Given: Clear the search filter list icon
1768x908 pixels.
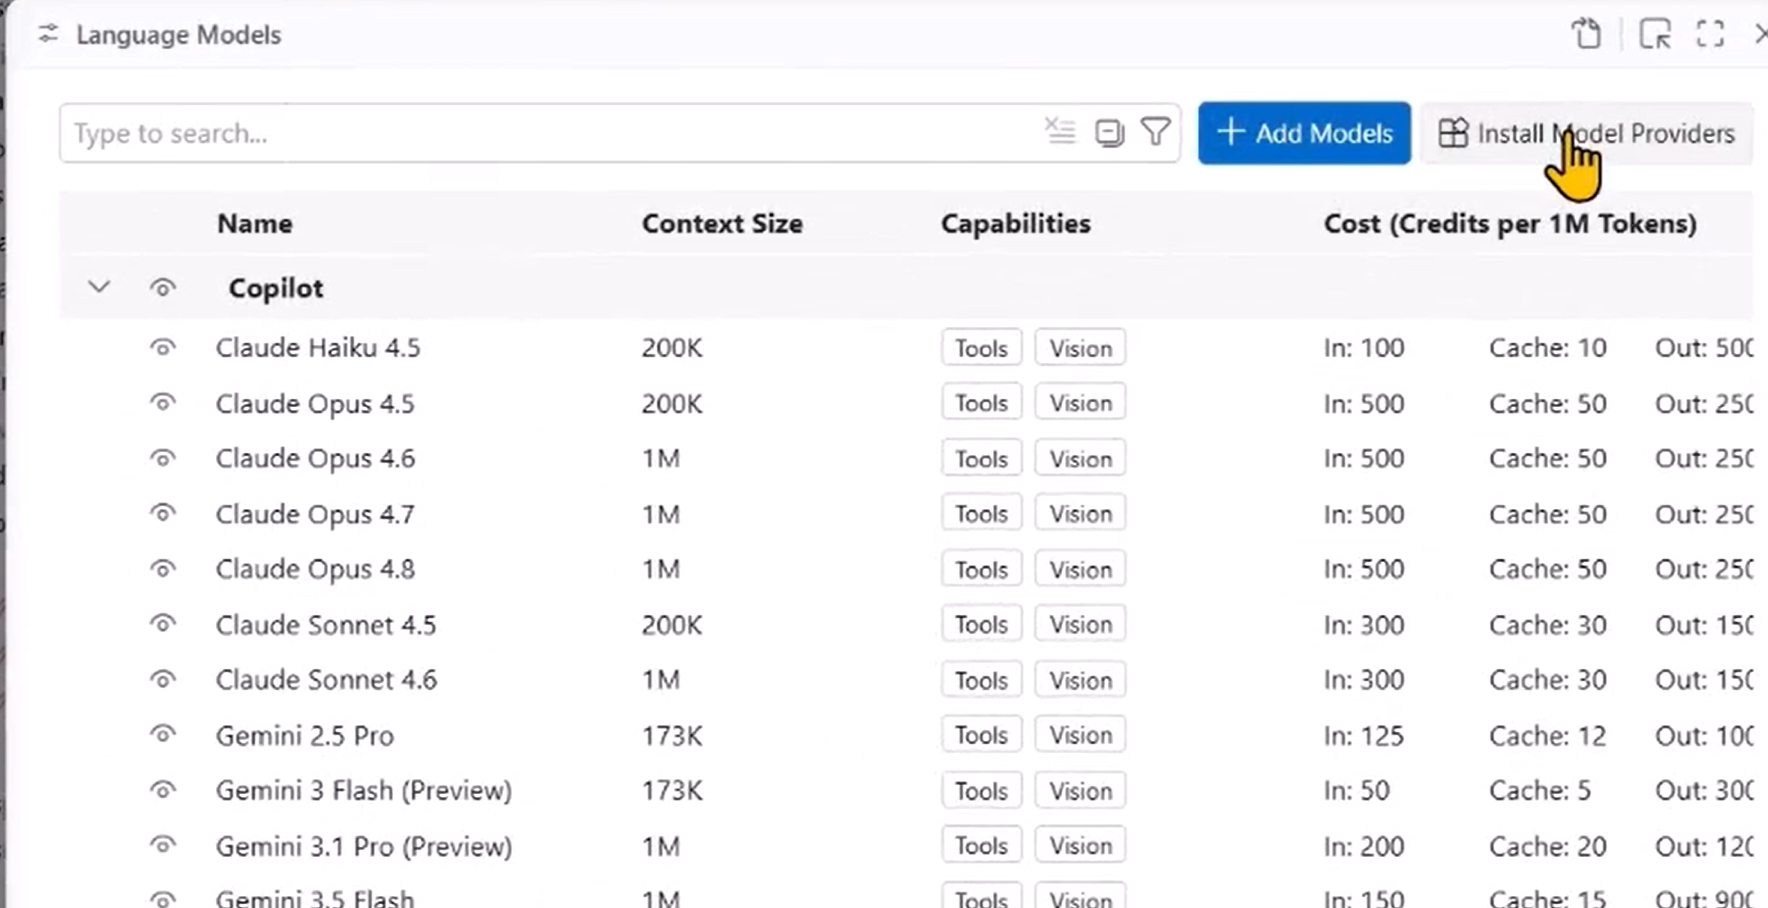Looking at the screenshot, I should tap(1060, 132).
